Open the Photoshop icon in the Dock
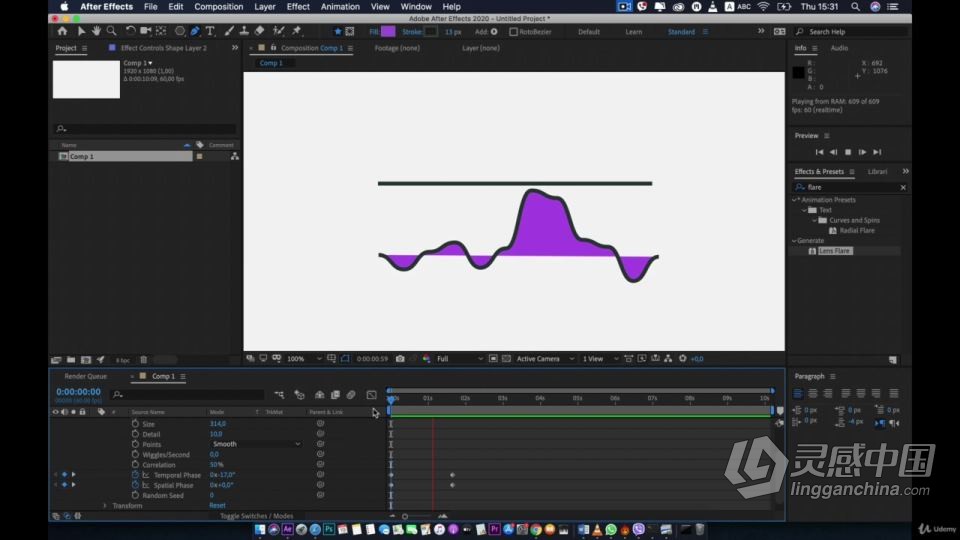Viewport: 960px width, 540px height. click(x=329, y=530)
